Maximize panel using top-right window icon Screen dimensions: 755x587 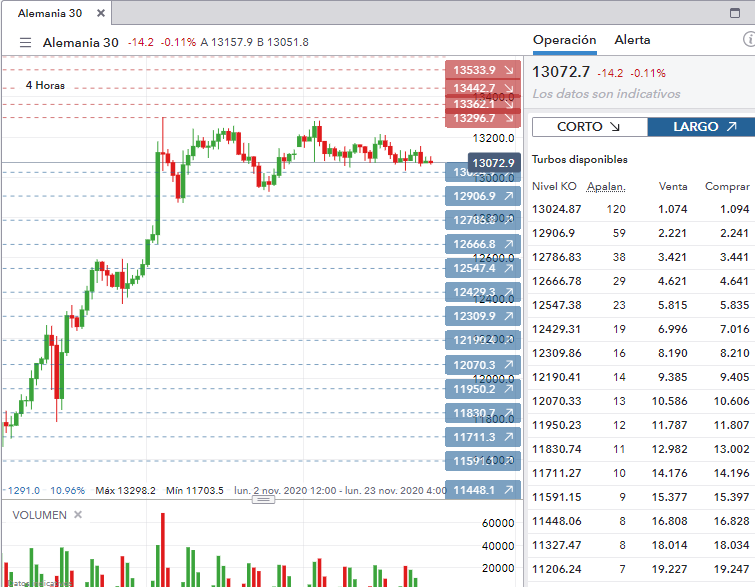735,13
